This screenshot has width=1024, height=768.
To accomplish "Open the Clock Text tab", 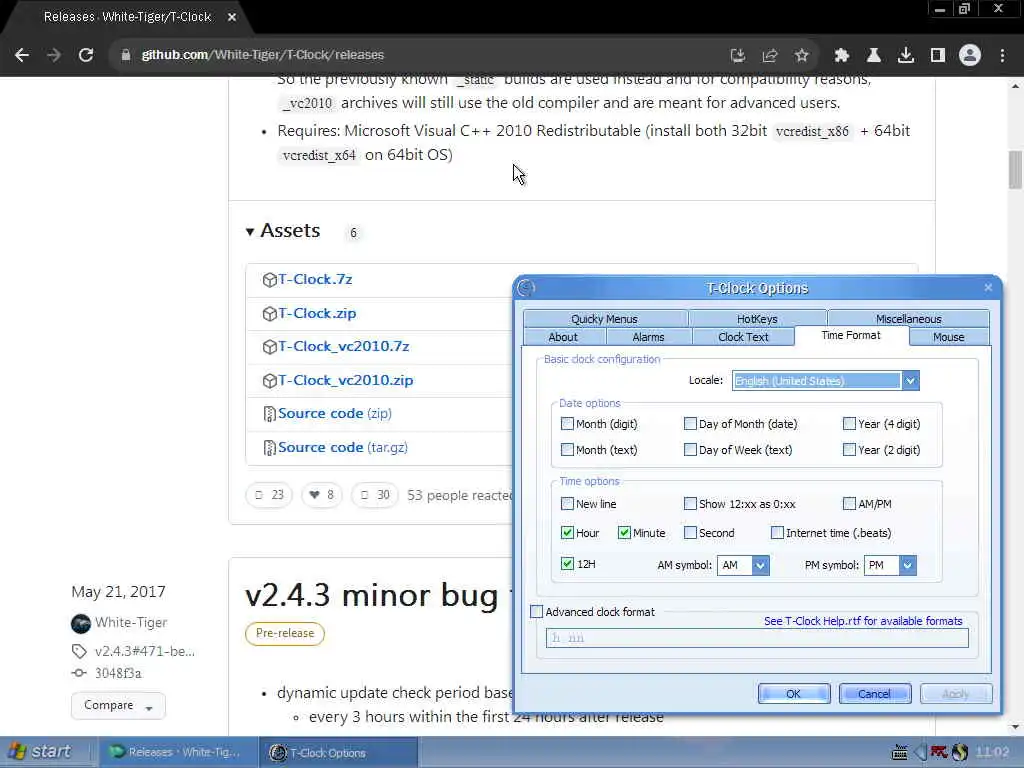I will tap(743, 337).
